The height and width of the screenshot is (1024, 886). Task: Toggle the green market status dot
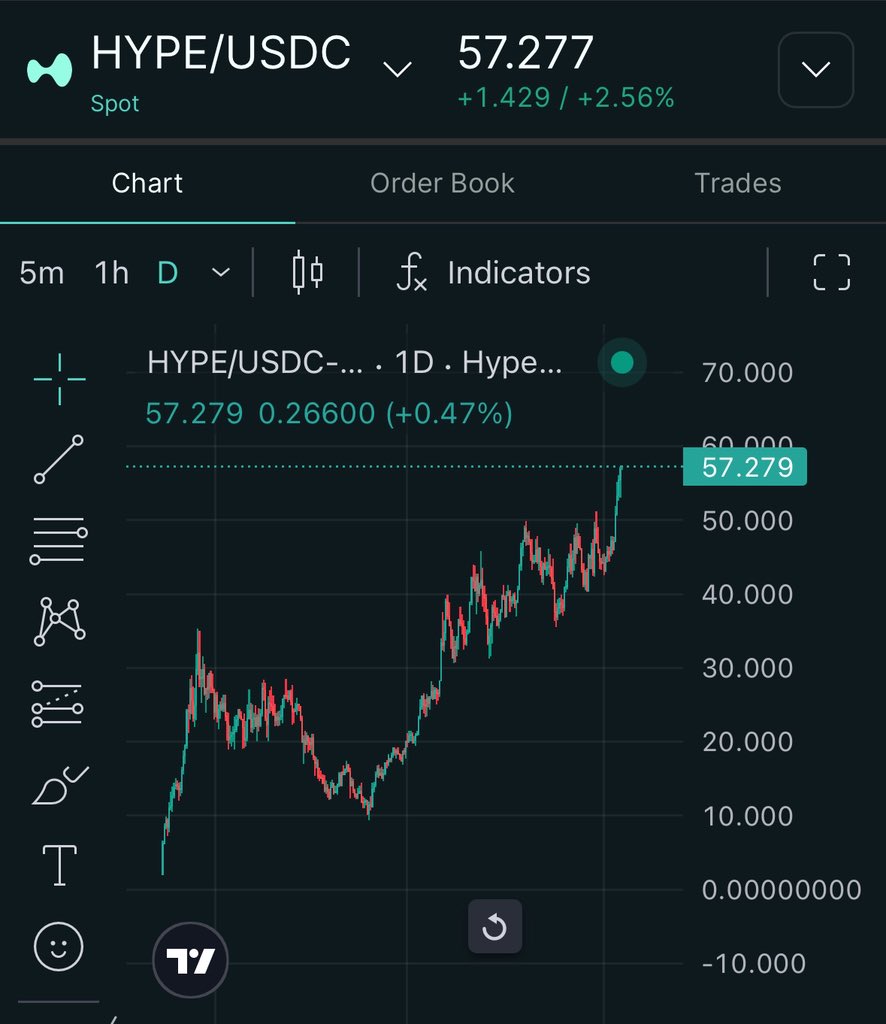622,362
